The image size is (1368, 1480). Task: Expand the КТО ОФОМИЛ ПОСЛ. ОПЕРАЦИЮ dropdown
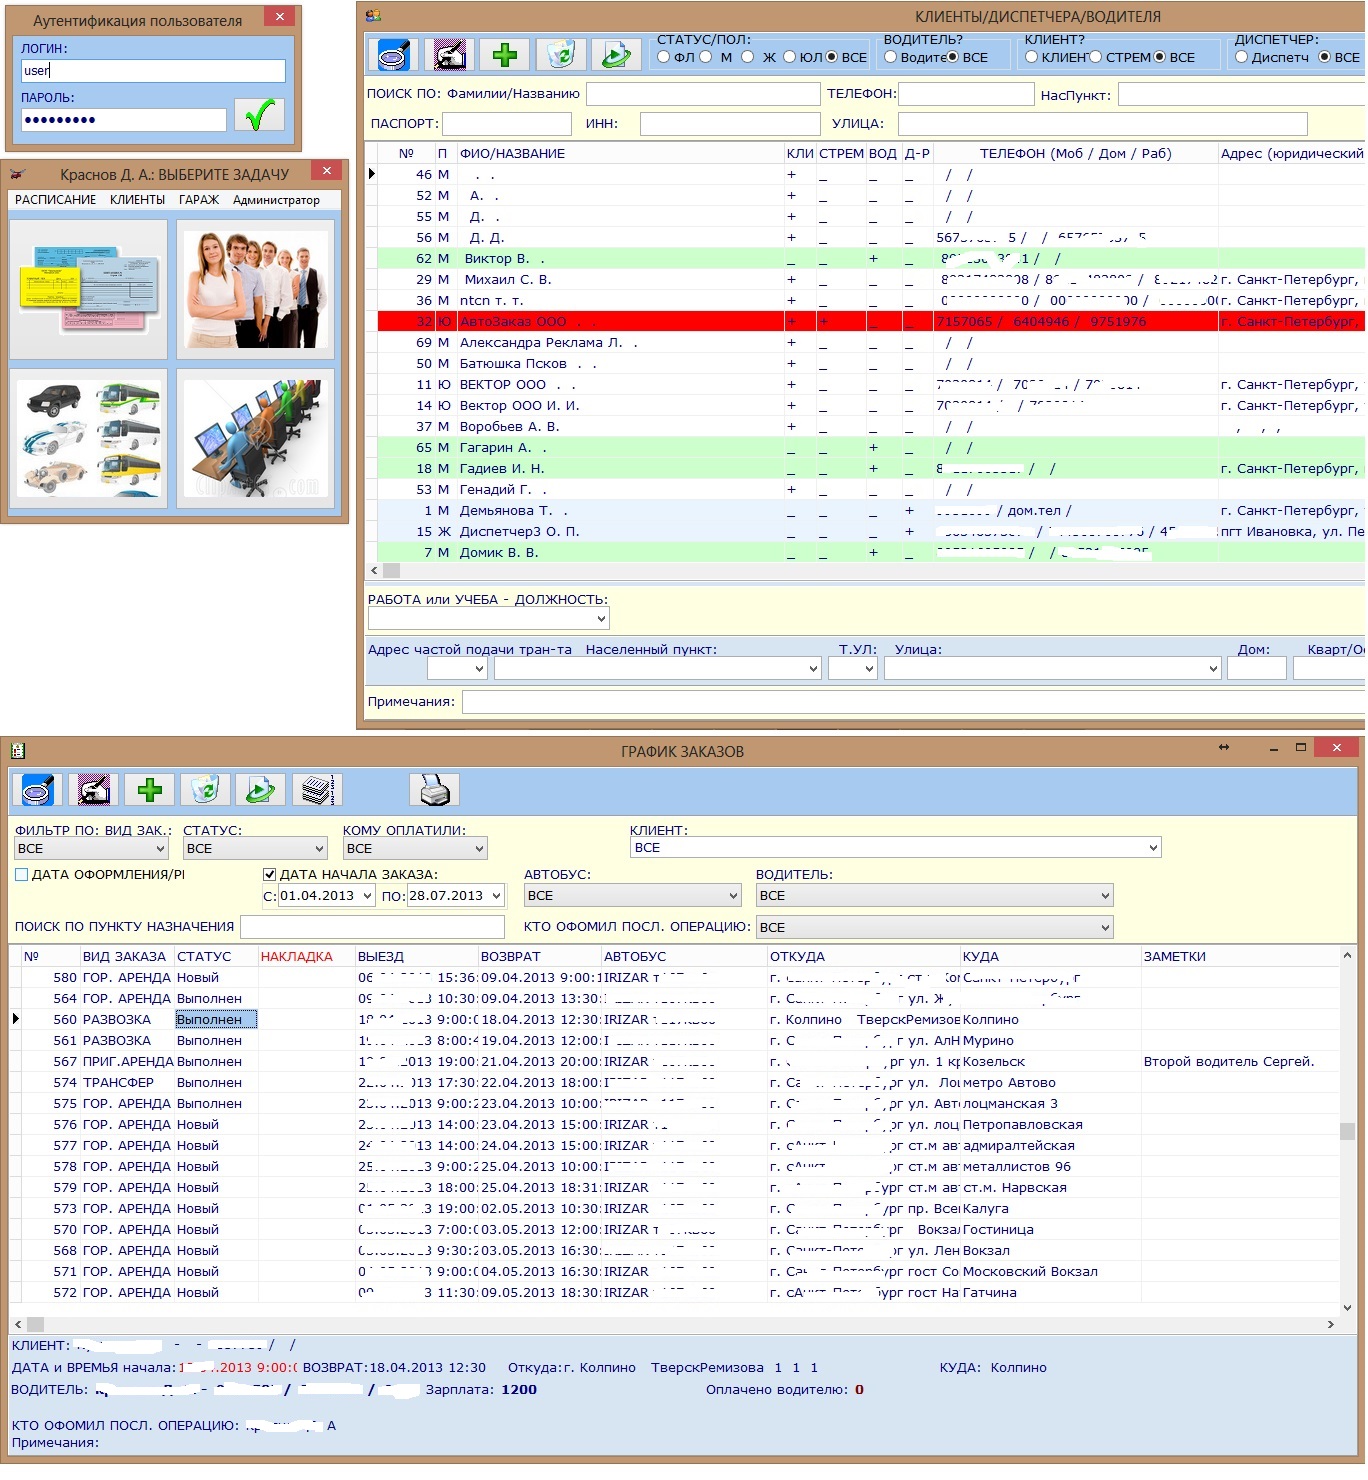935,928
